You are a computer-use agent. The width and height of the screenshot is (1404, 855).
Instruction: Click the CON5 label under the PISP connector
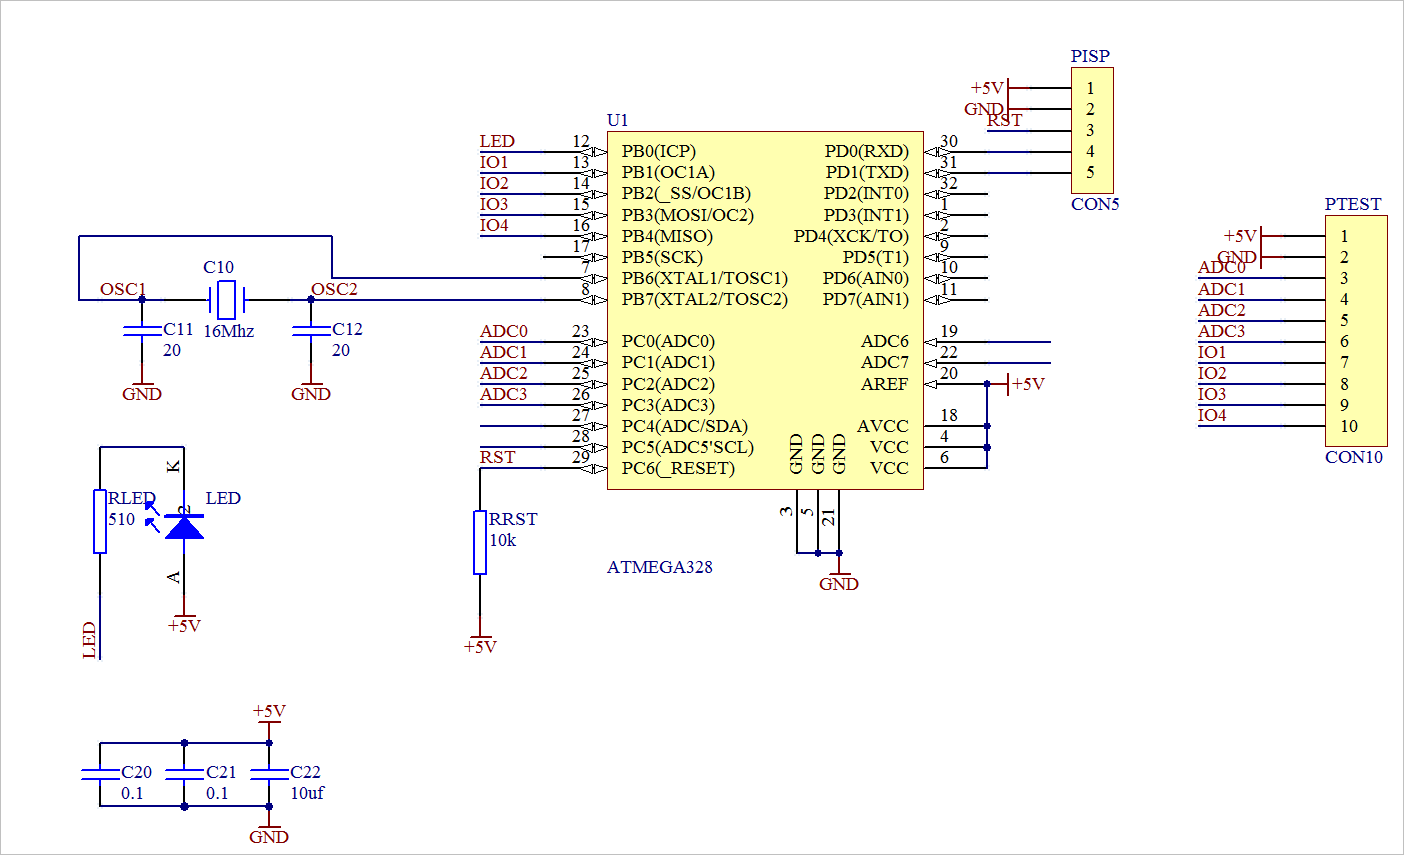1095,204
